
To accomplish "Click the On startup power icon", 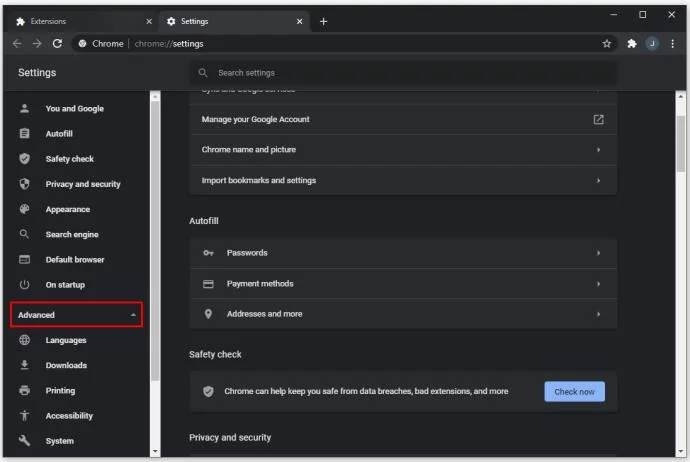I will pyautogui.click(x=25, y=285).
